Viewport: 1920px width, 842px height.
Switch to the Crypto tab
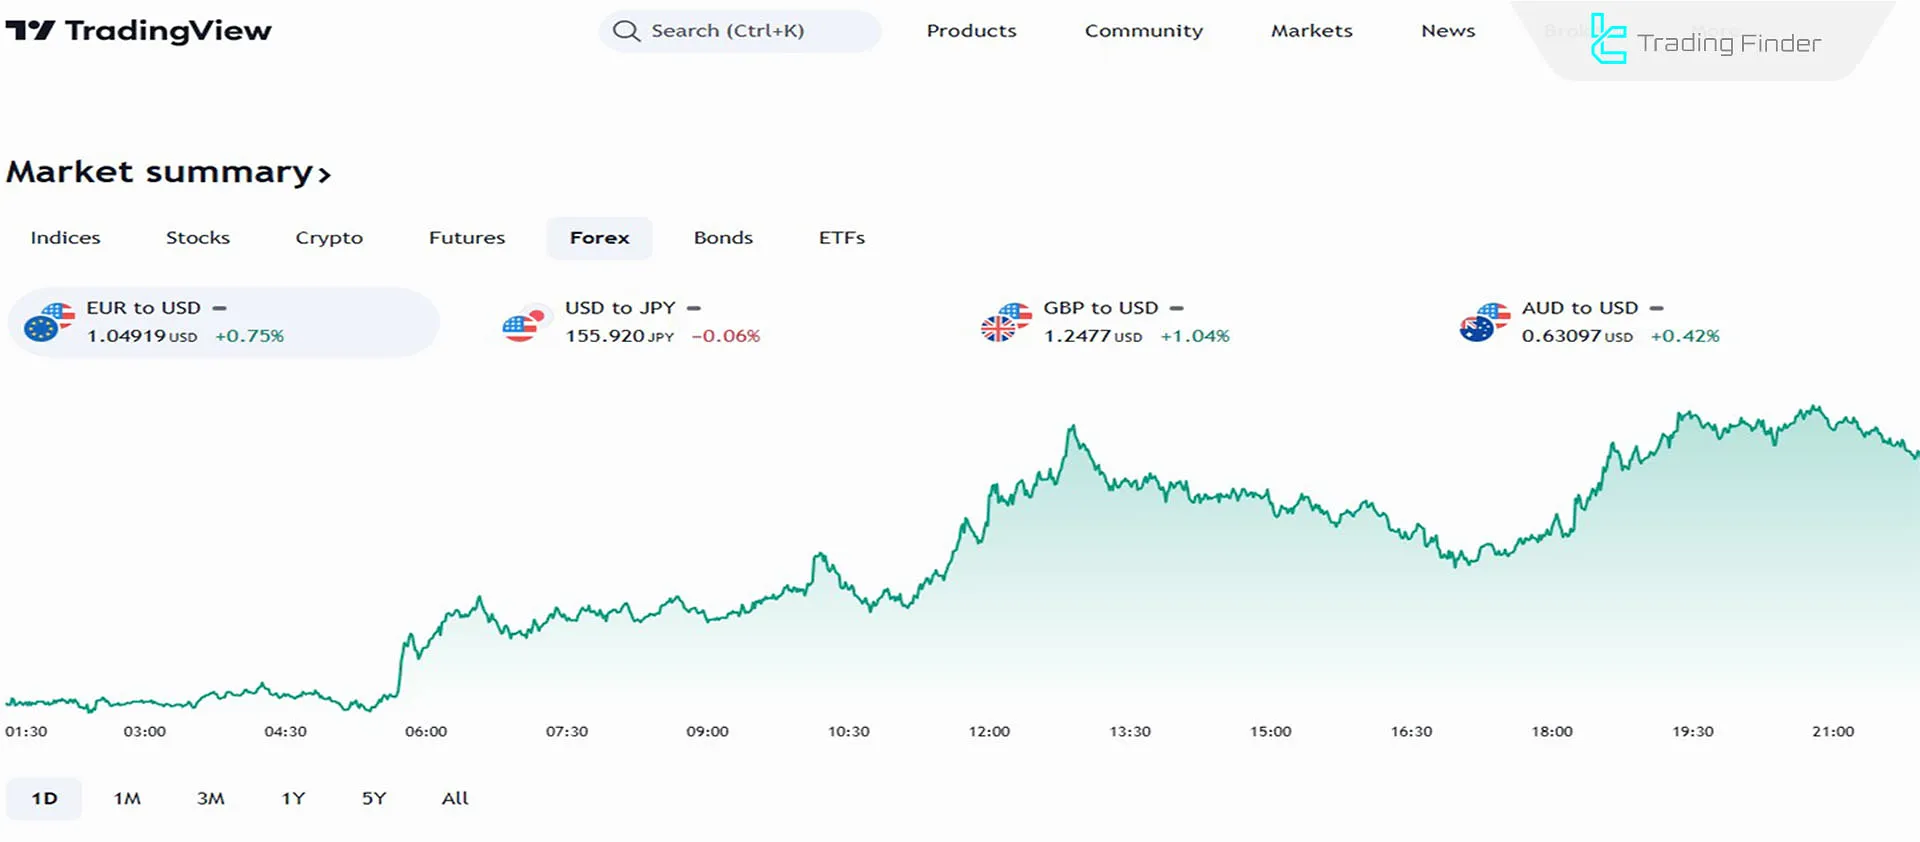(x=329, y=238)
